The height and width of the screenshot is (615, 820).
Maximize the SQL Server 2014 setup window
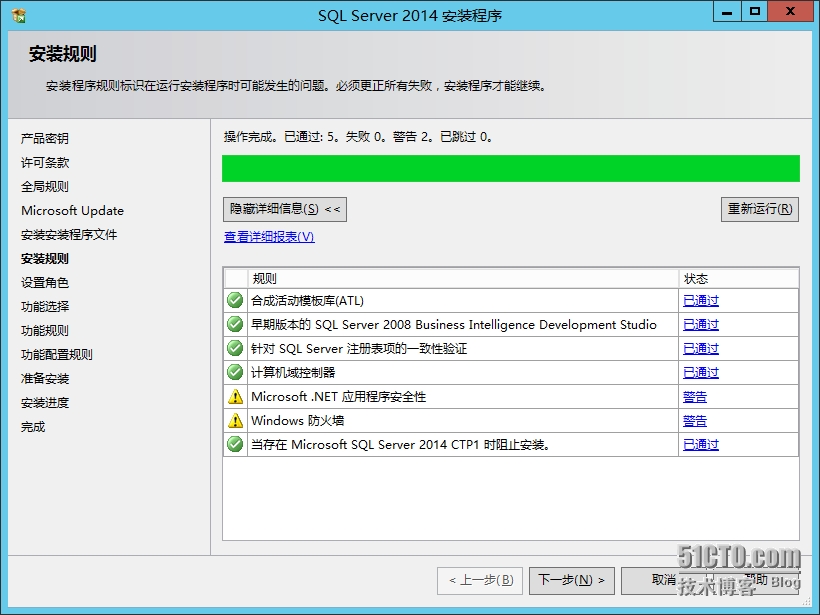pyautogui.click(x=755, y=12)
